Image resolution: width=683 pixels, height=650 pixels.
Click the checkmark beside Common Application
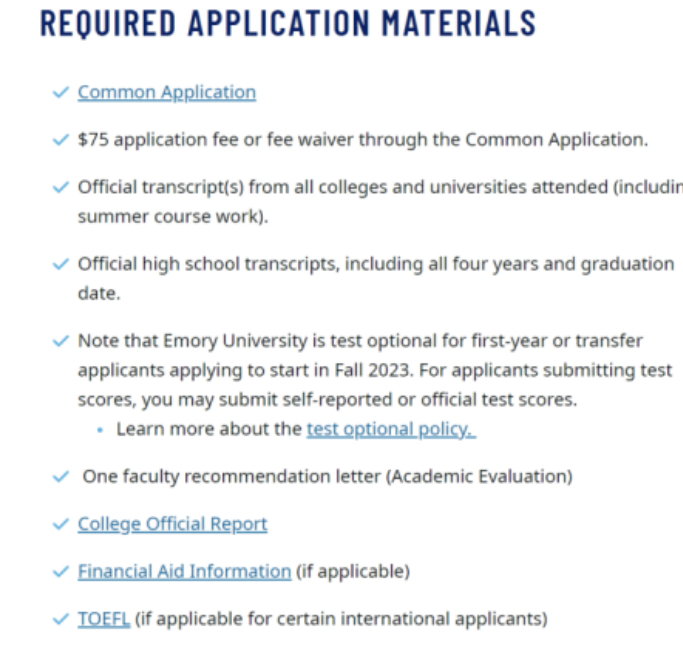(60, 93)
